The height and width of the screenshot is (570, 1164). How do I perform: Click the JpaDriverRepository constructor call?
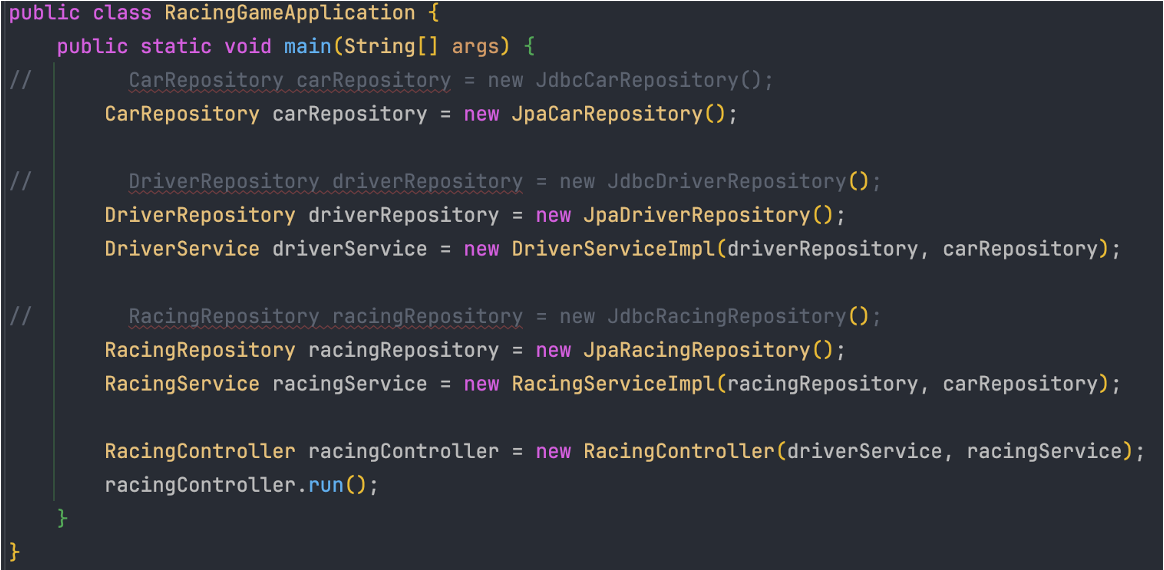(707, 215)
